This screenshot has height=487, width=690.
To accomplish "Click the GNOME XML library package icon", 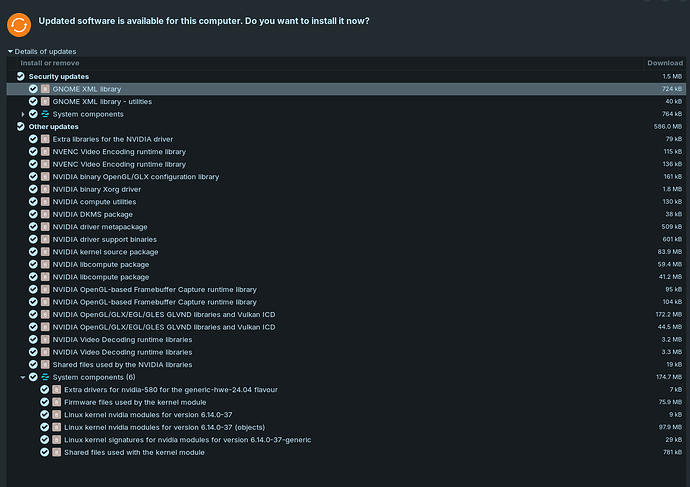I will point(45,89).
